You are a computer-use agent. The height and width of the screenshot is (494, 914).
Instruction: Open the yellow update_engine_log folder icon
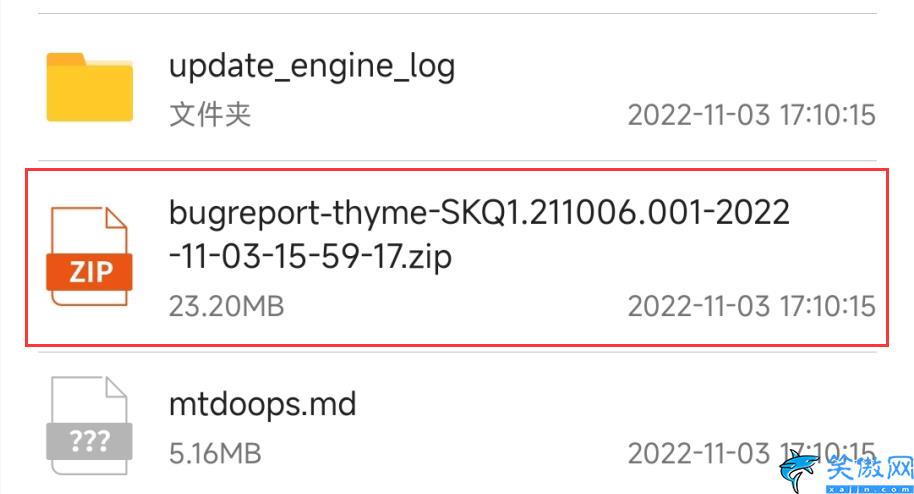pyautogui.click(x=90, y=87)
